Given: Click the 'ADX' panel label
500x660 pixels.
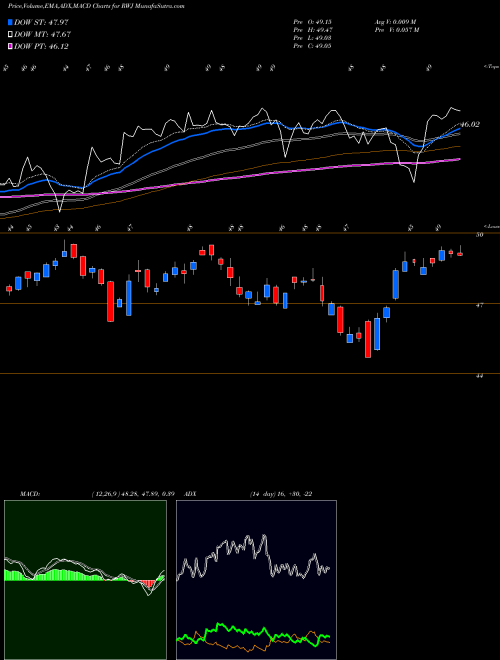Looking at the screenshot, I should pos(191,494).
